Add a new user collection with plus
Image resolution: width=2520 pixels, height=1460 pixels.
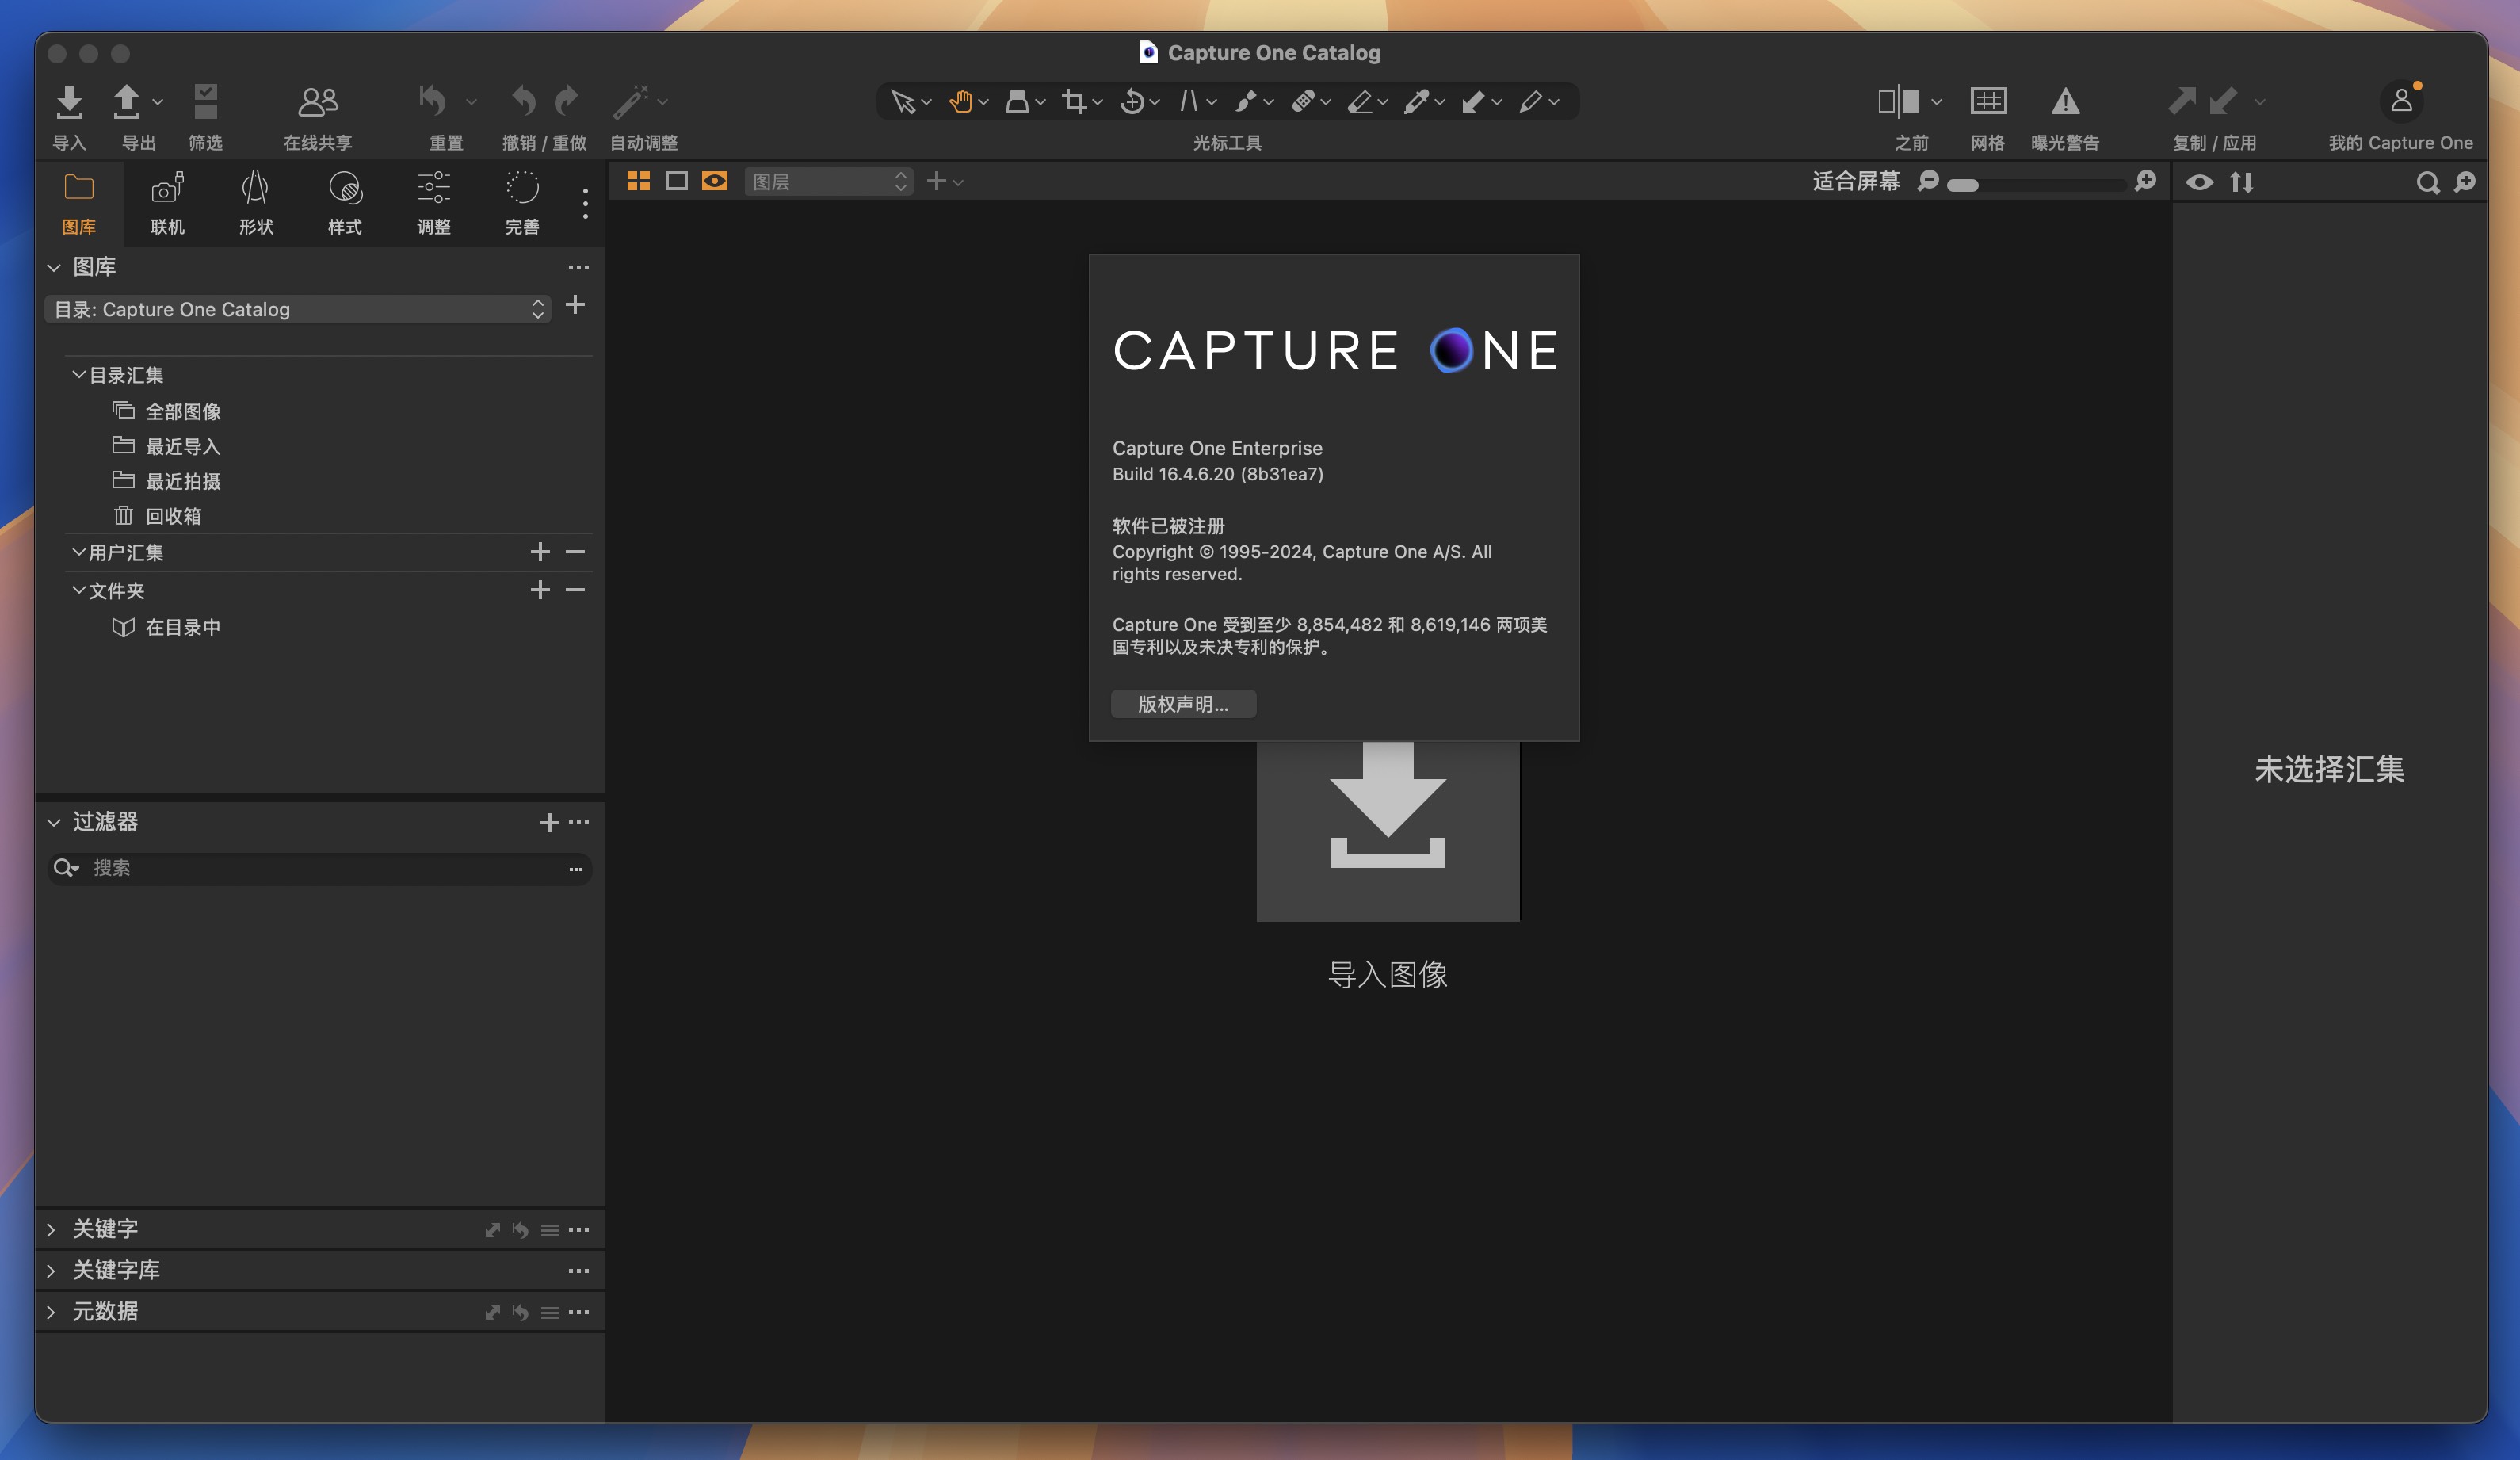(540, 552)
